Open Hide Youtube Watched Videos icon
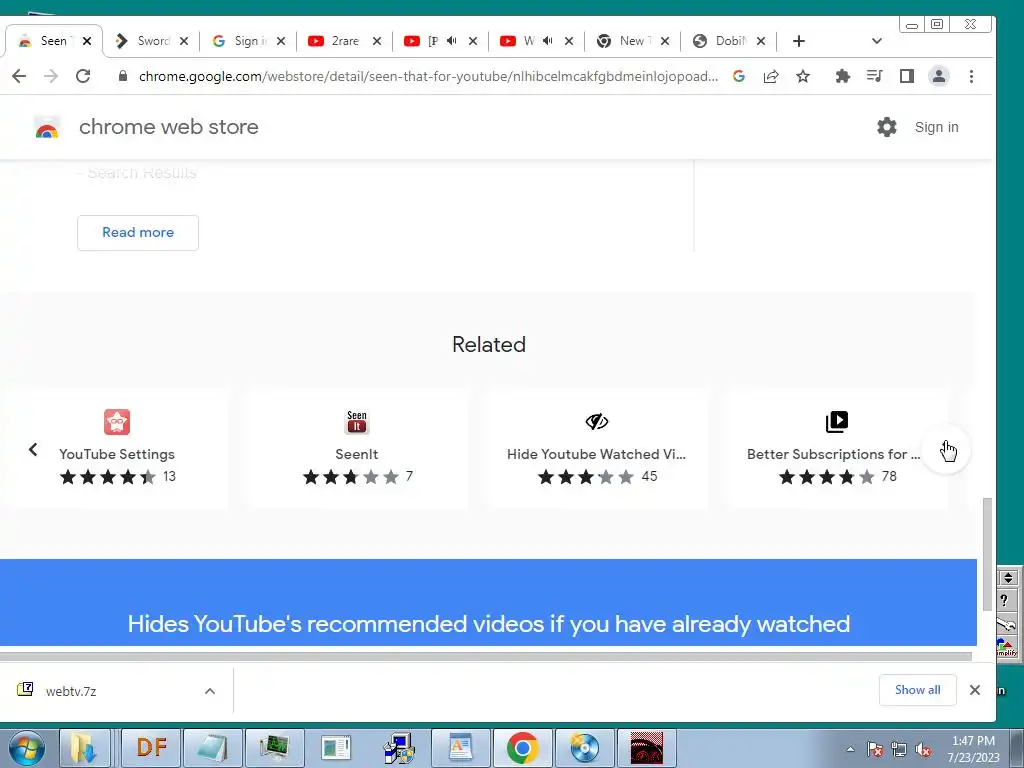This screenshot has height=768, width=1024. tap(596, 422)
